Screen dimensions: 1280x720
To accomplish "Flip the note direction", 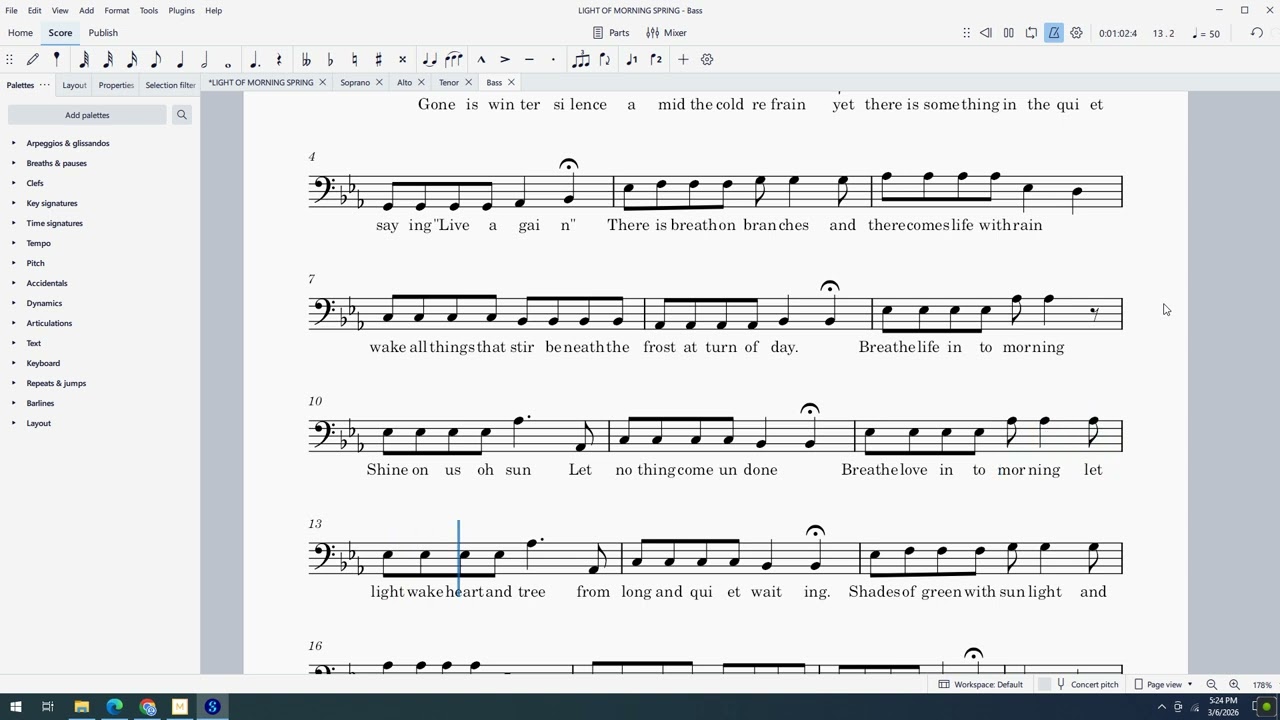I will tap(605, 60).
